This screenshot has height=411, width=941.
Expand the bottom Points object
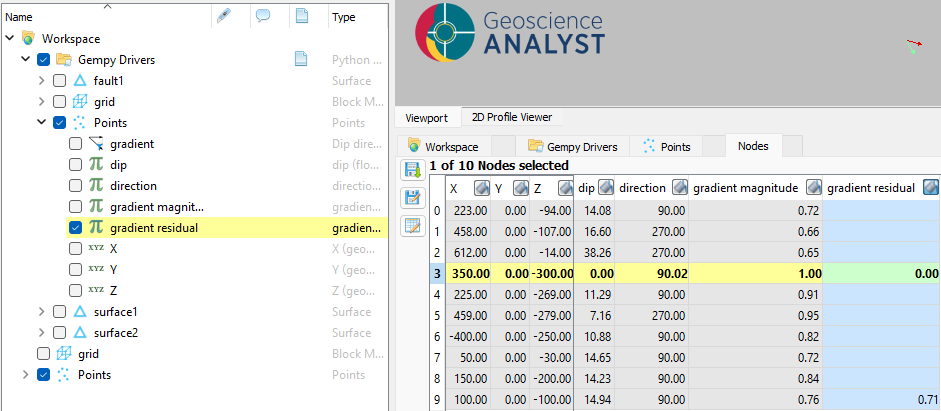[x=26, y=375]
